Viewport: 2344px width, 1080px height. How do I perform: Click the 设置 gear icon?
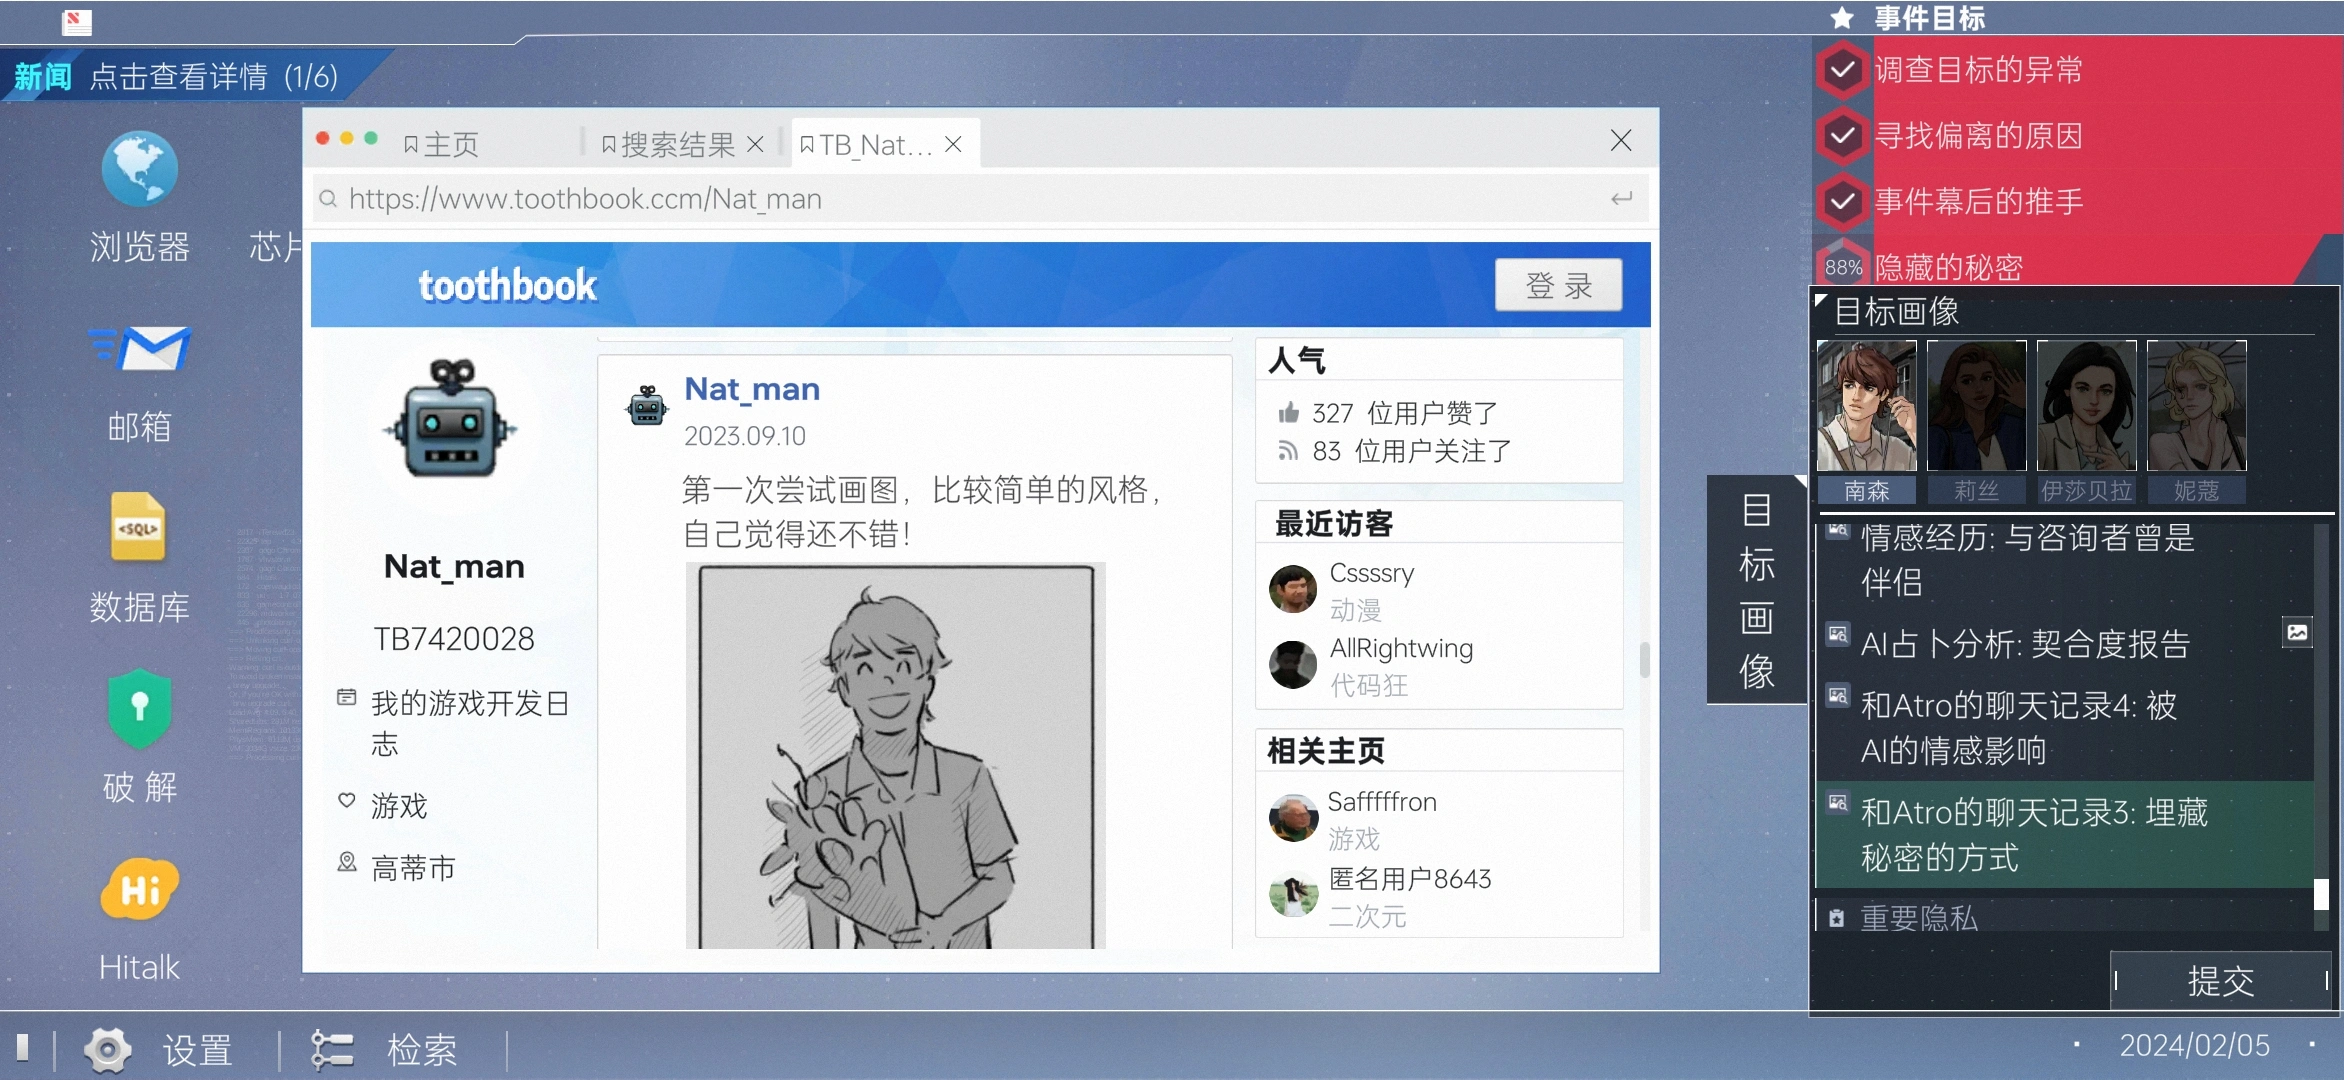[x=107, y=1050]
